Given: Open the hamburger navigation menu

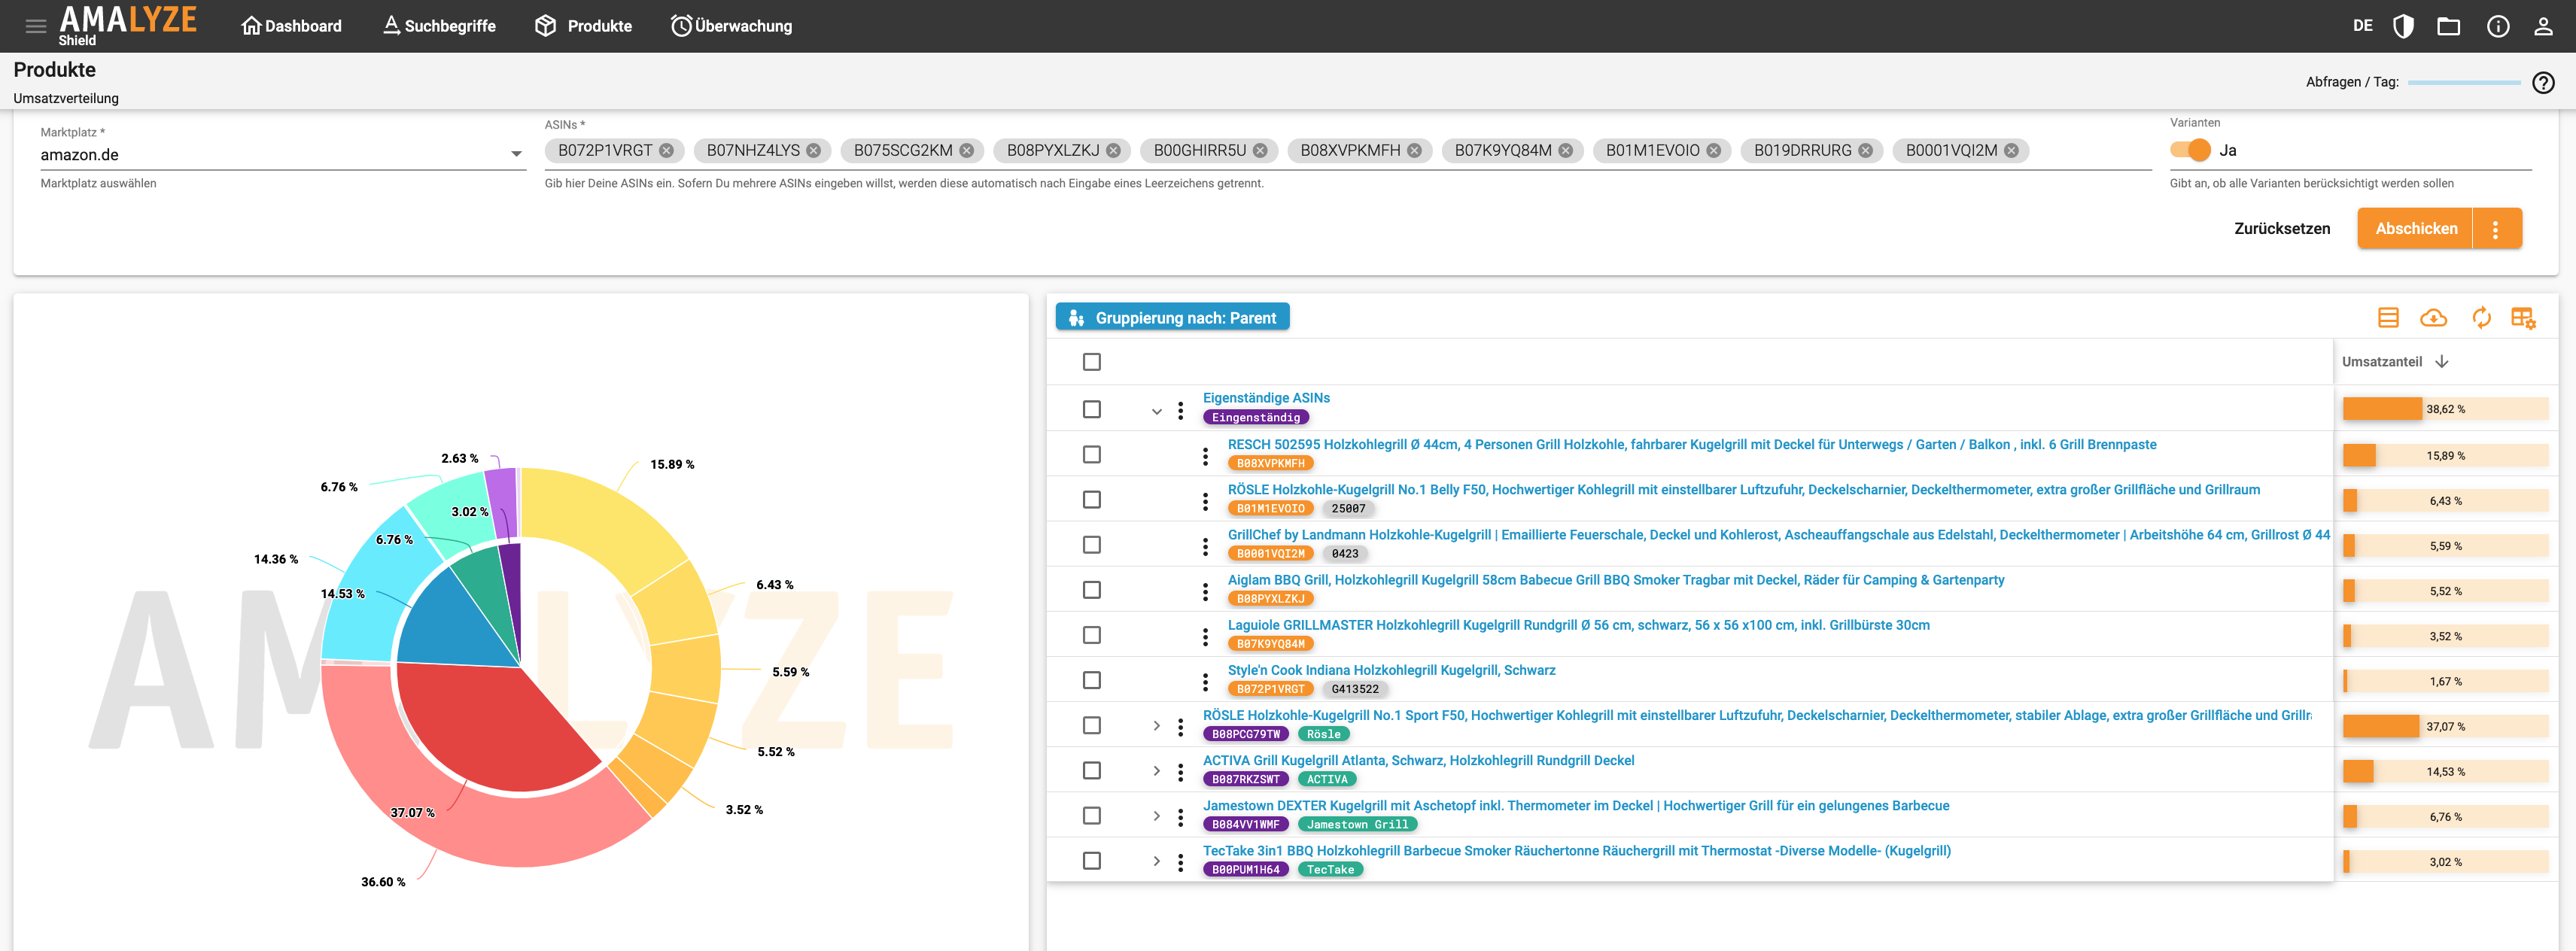Looking at the screenshot, I should (36, 26).
